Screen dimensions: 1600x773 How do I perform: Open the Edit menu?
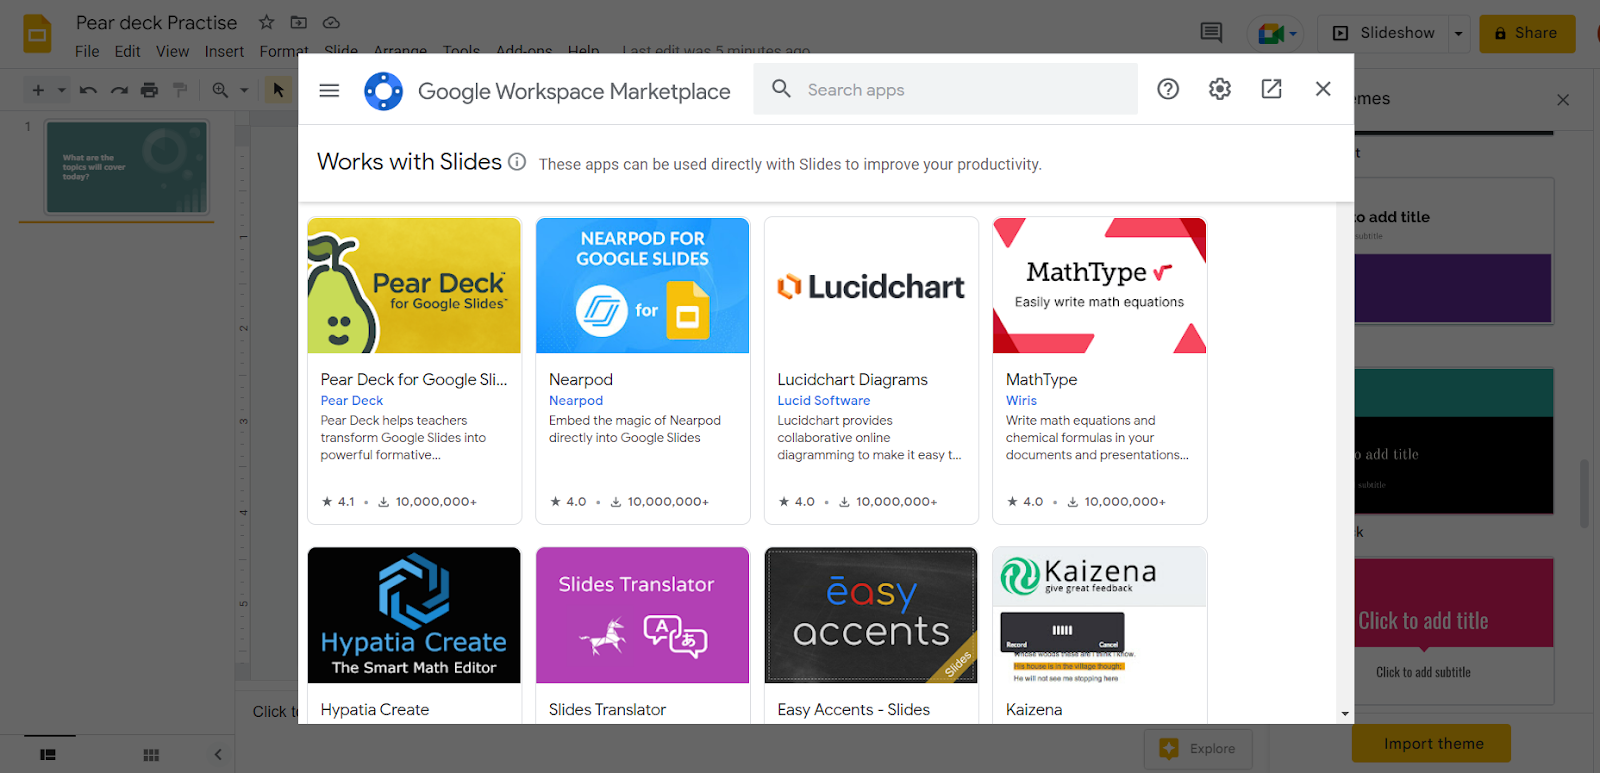(127, 51)
